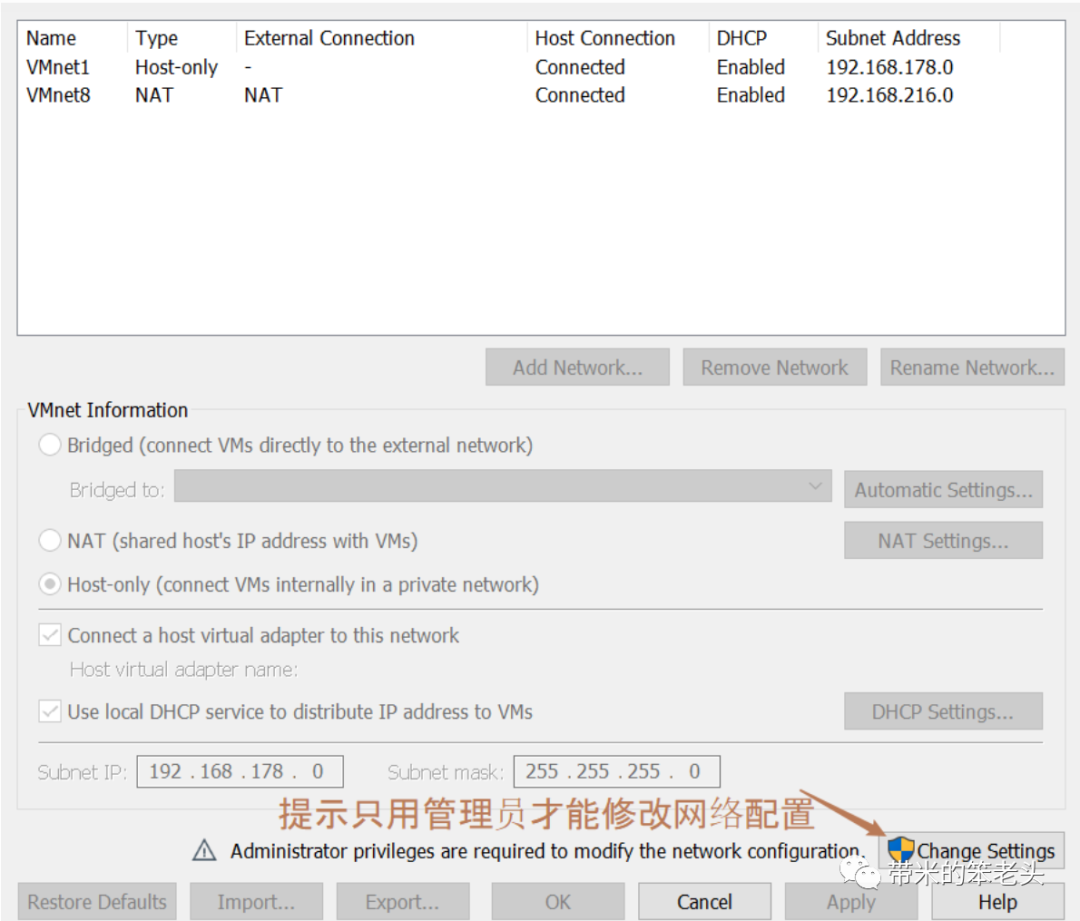Click the Cancel button
Image resolution: width=1080 pixels, height=921 pixels.
click(704, 902)
